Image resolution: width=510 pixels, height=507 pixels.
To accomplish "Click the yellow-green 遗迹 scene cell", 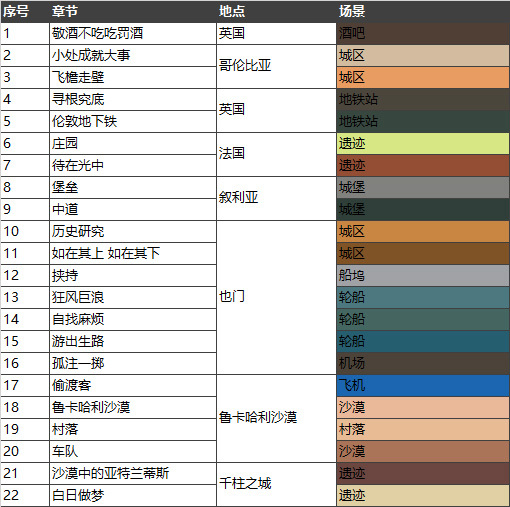I will coord(423,143).
